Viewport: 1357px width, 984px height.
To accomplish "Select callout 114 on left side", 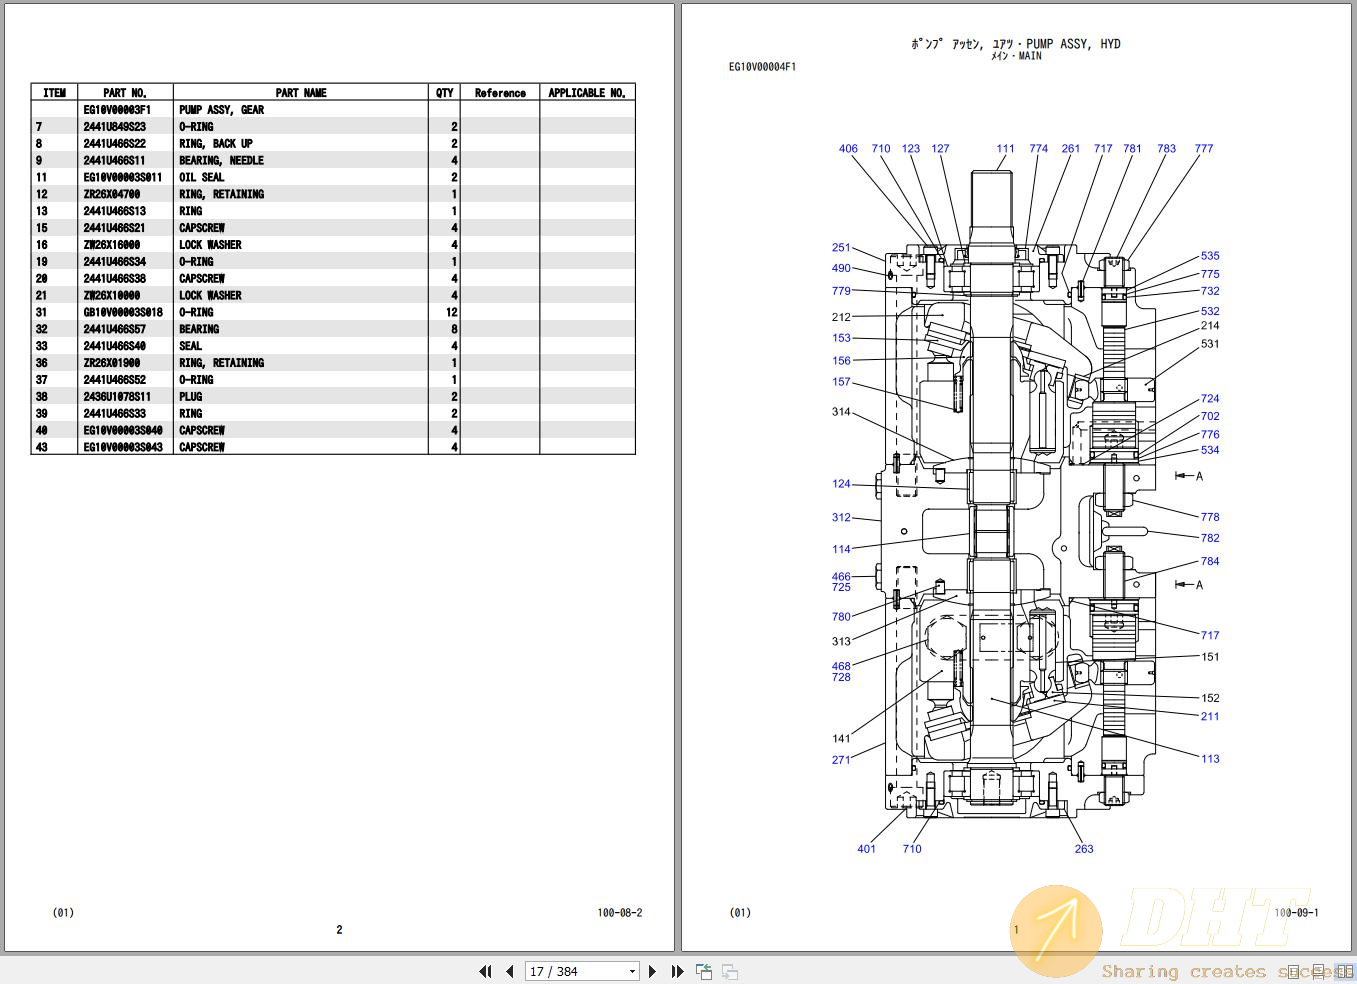I will tap(841, 549).
